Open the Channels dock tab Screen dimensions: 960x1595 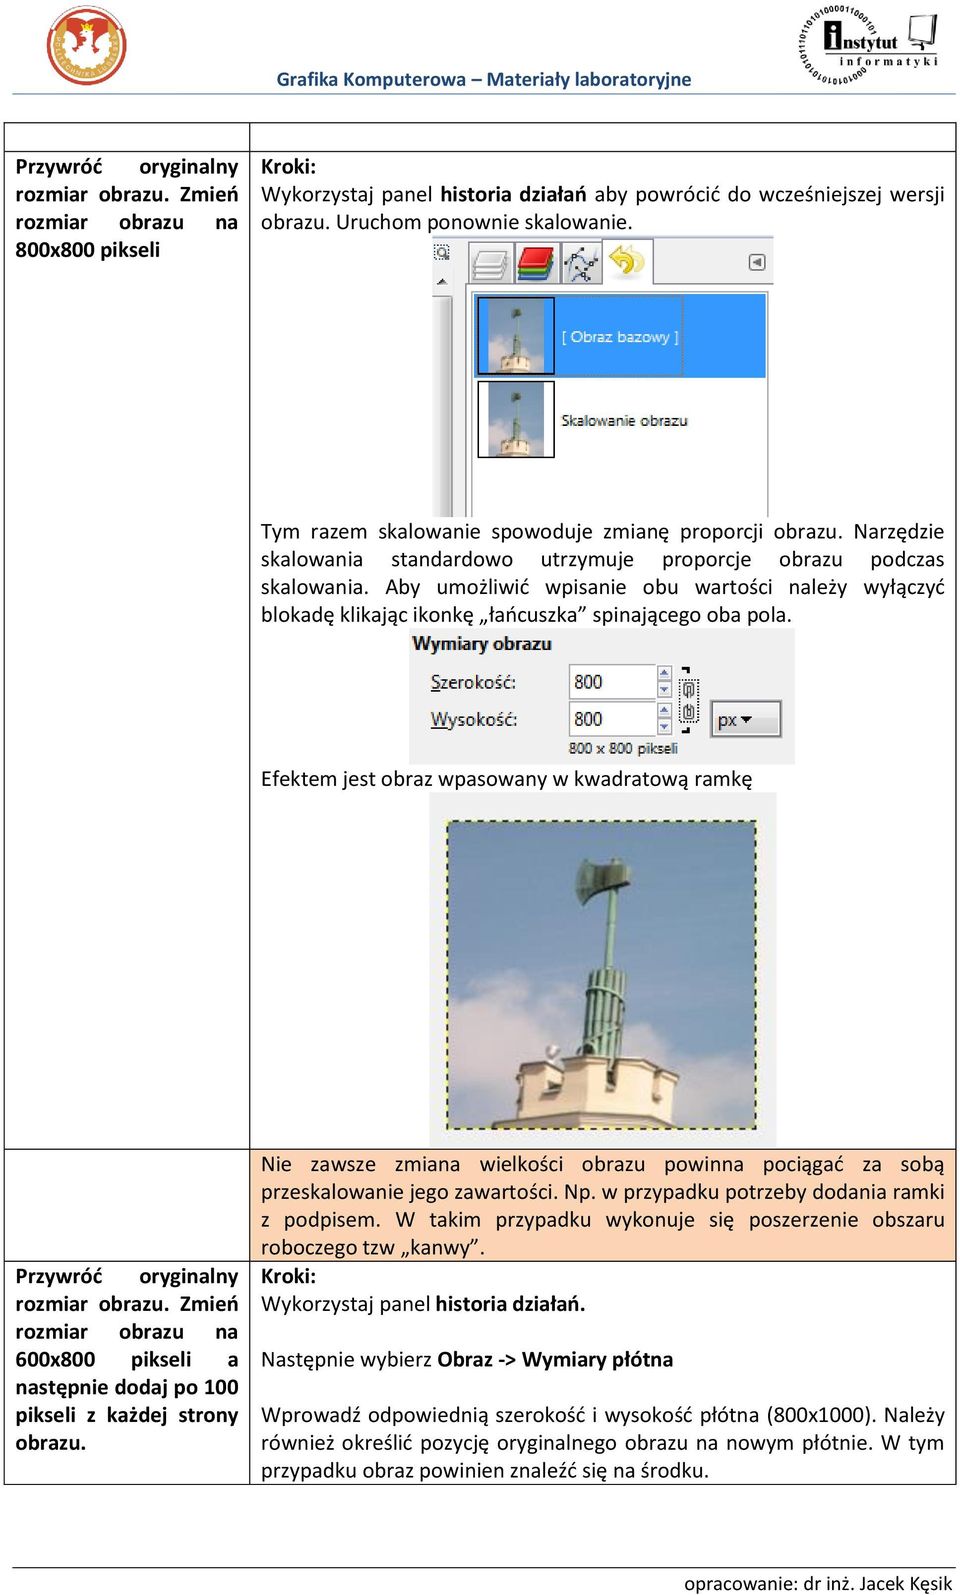pos(536,264)
